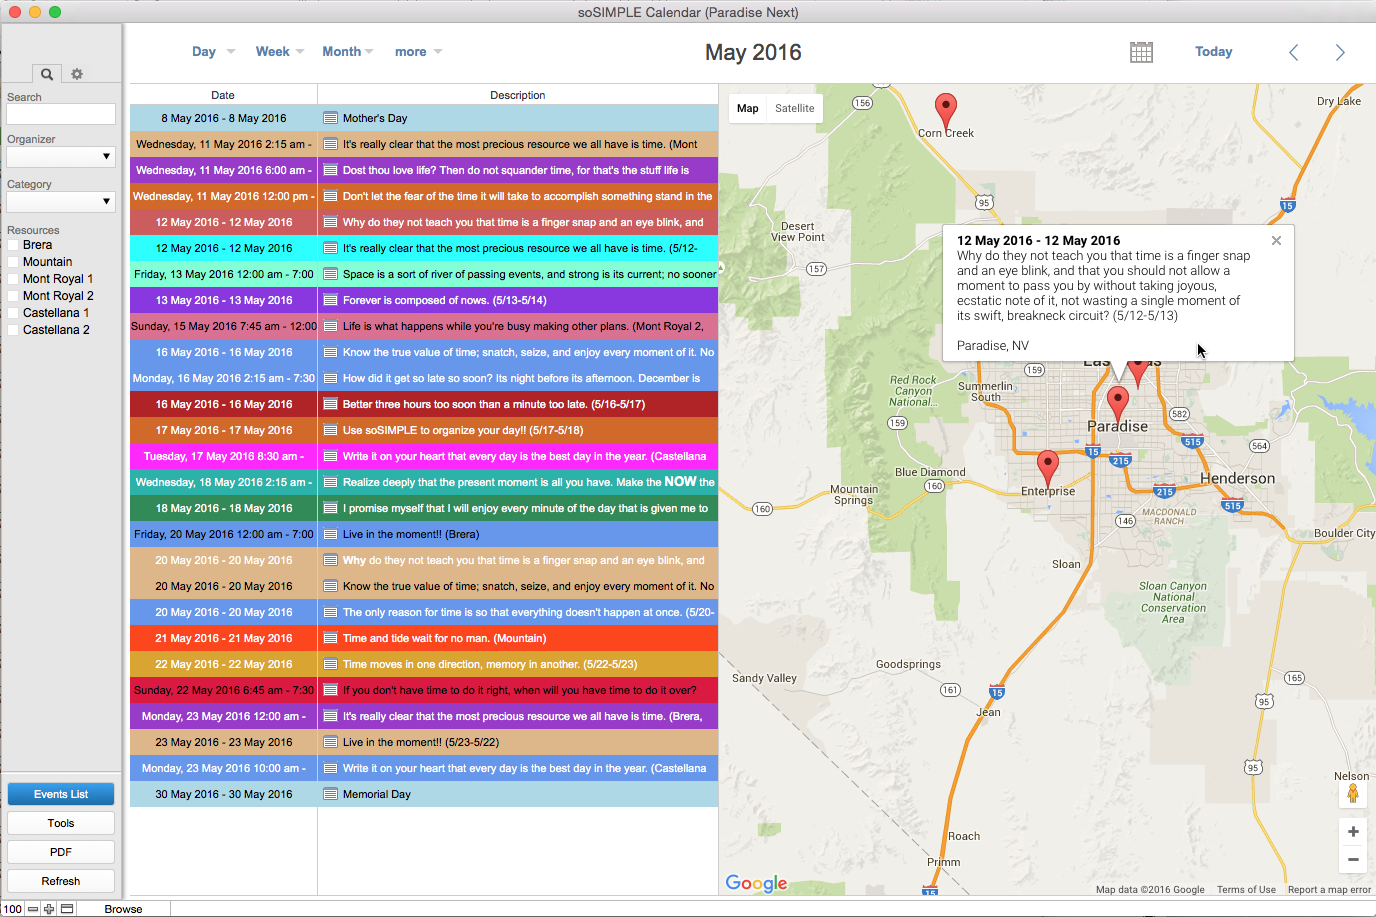The image size is (1376, 917).
Task: Open the settings gear tab in sidebar
Action: (77, 74)
